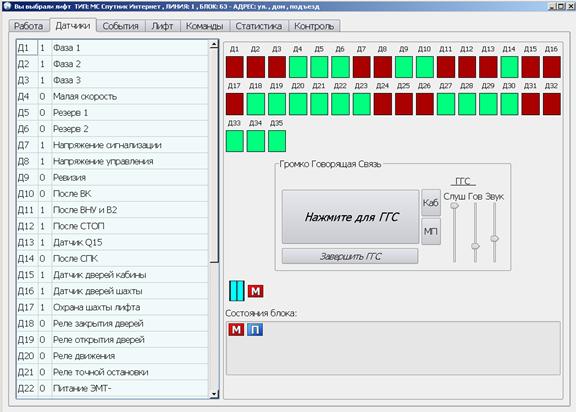The width and height of the screenshot is (576, 412).
Task: Select the Д9 Ревизия row in list
Action: click(x=112, y=177)
